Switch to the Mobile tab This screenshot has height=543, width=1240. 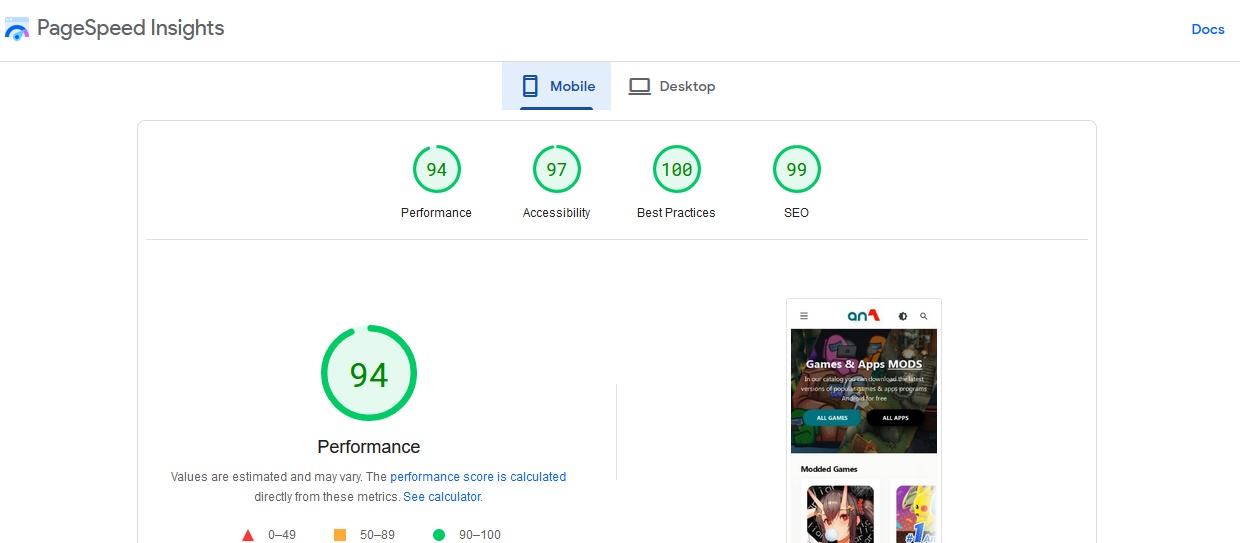[556, 86]
